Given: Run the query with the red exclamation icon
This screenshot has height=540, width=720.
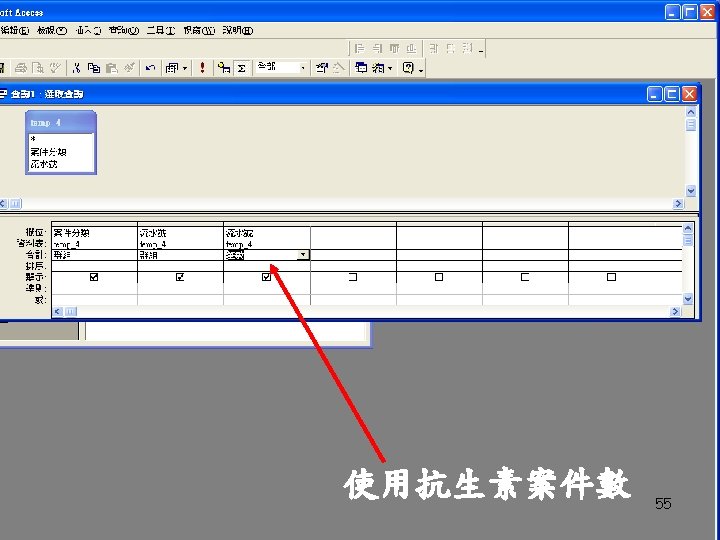Looking at the screenshot, I should 202,68.
